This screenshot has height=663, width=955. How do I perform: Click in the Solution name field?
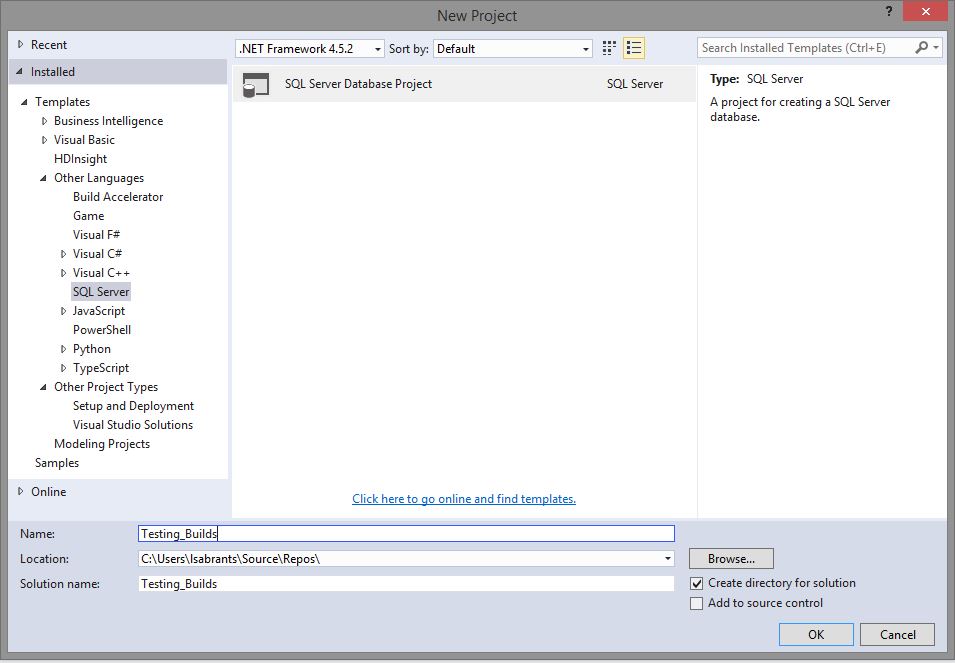[406, 584]
